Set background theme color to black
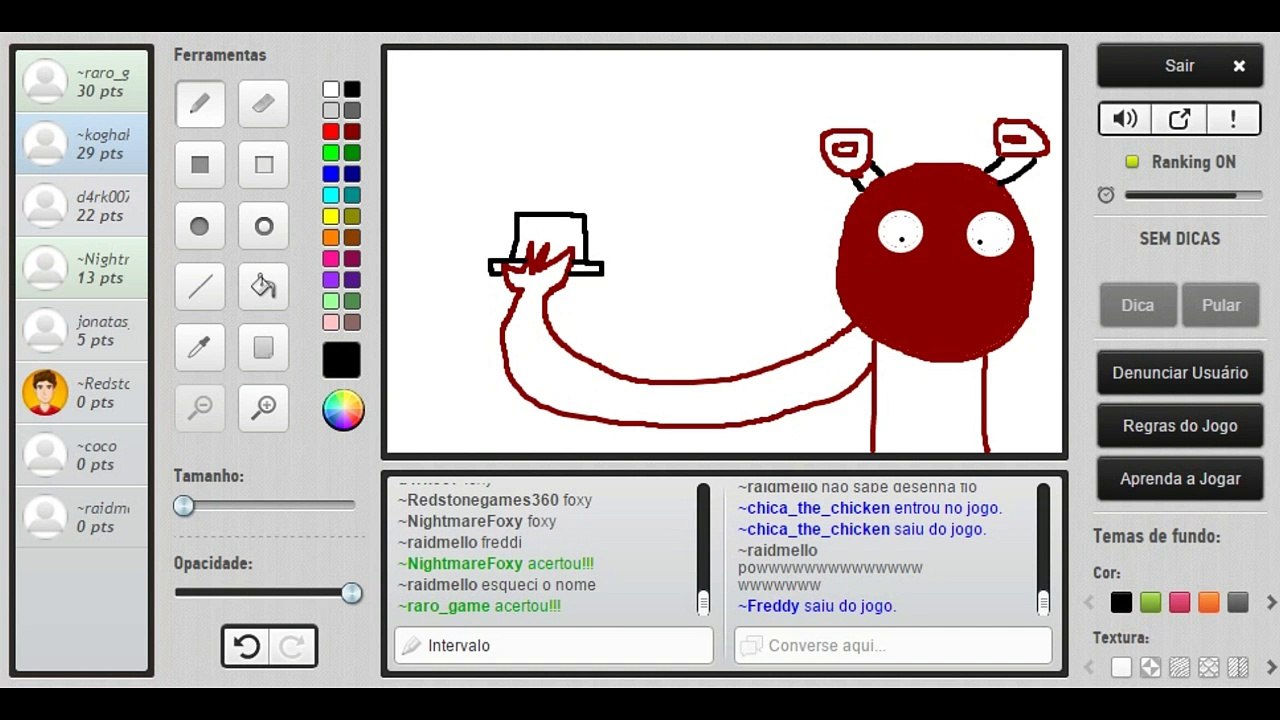Viewport: 1280px width, 720px height. [1122, 603]
